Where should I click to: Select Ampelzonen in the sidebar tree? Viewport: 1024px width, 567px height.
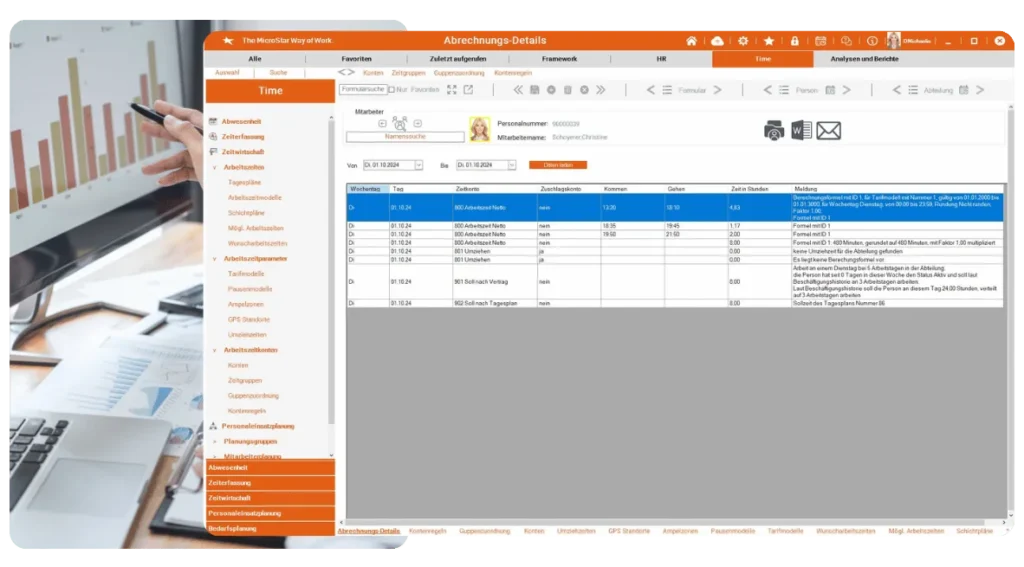pos(246,304)
